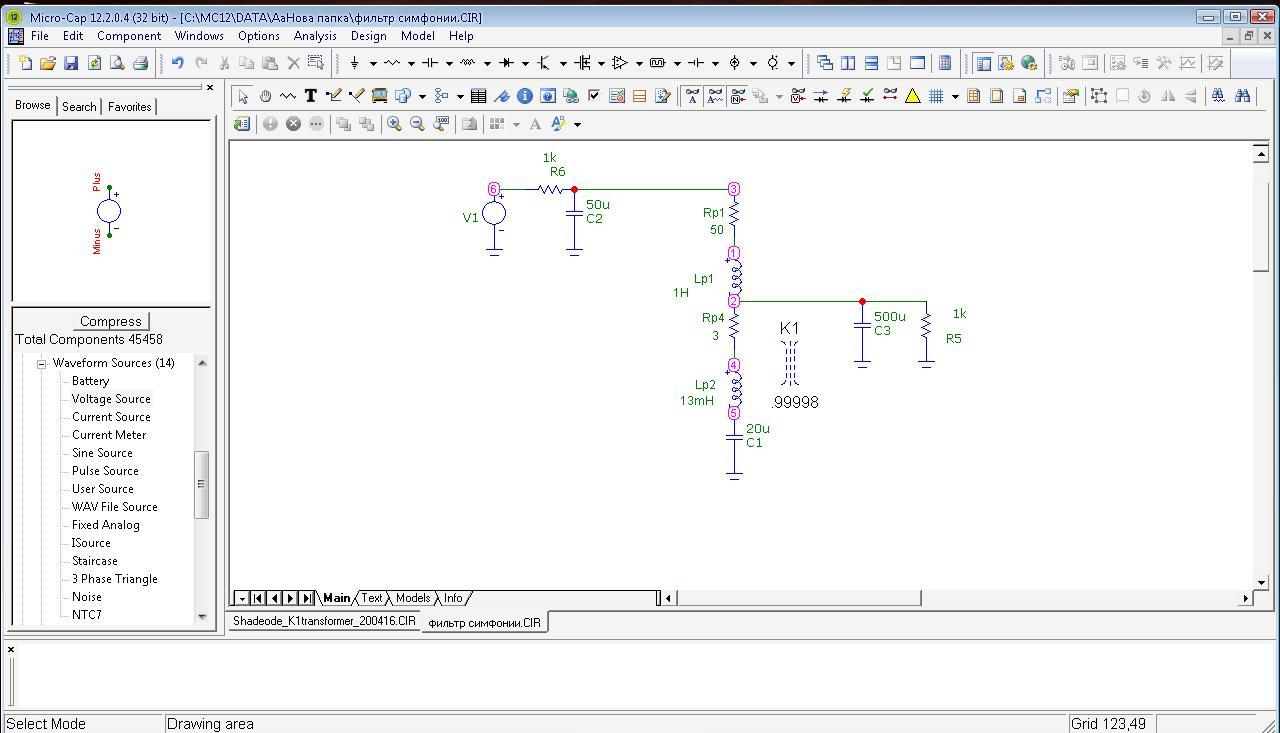The image size is (1280, 733).
Task: Switch to the Search tab
Action: click(79, 106)
